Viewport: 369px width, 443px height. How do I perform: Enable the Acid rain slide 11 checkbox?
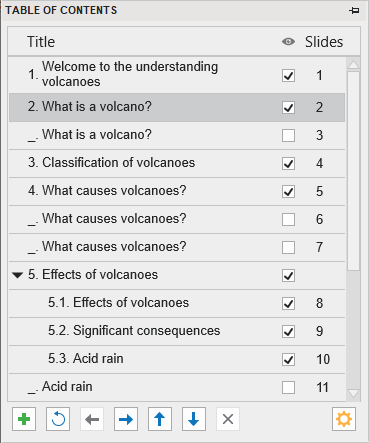[288, 388]
